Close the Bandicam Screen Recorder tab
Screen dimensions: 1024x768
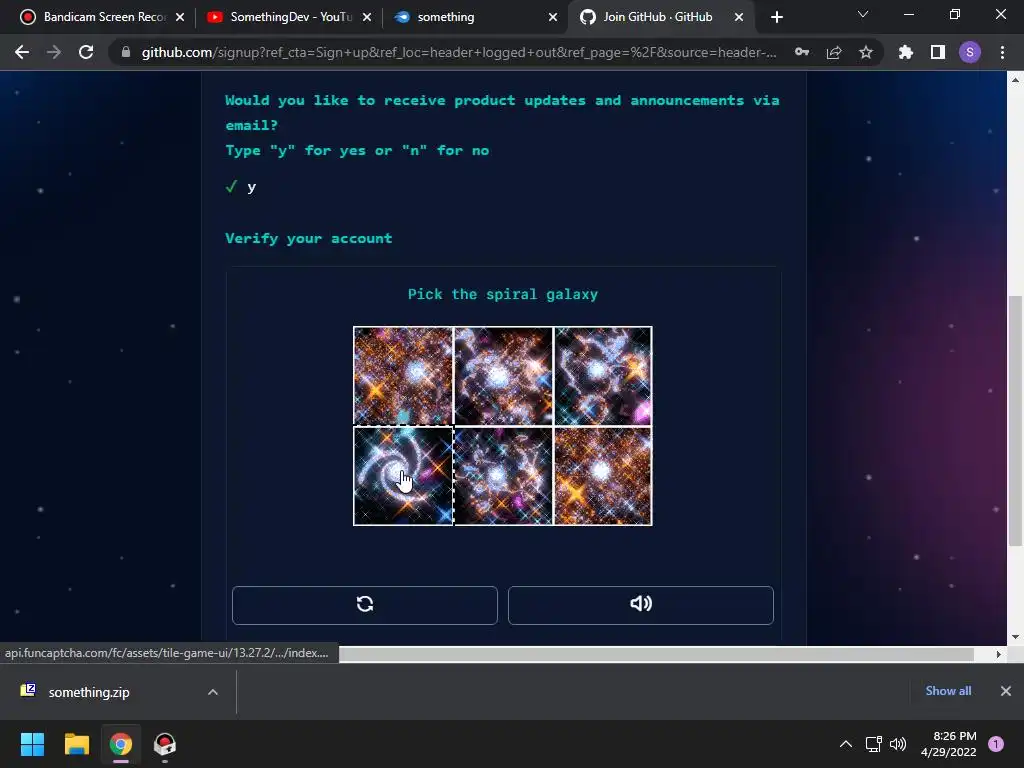coord(180,17)
